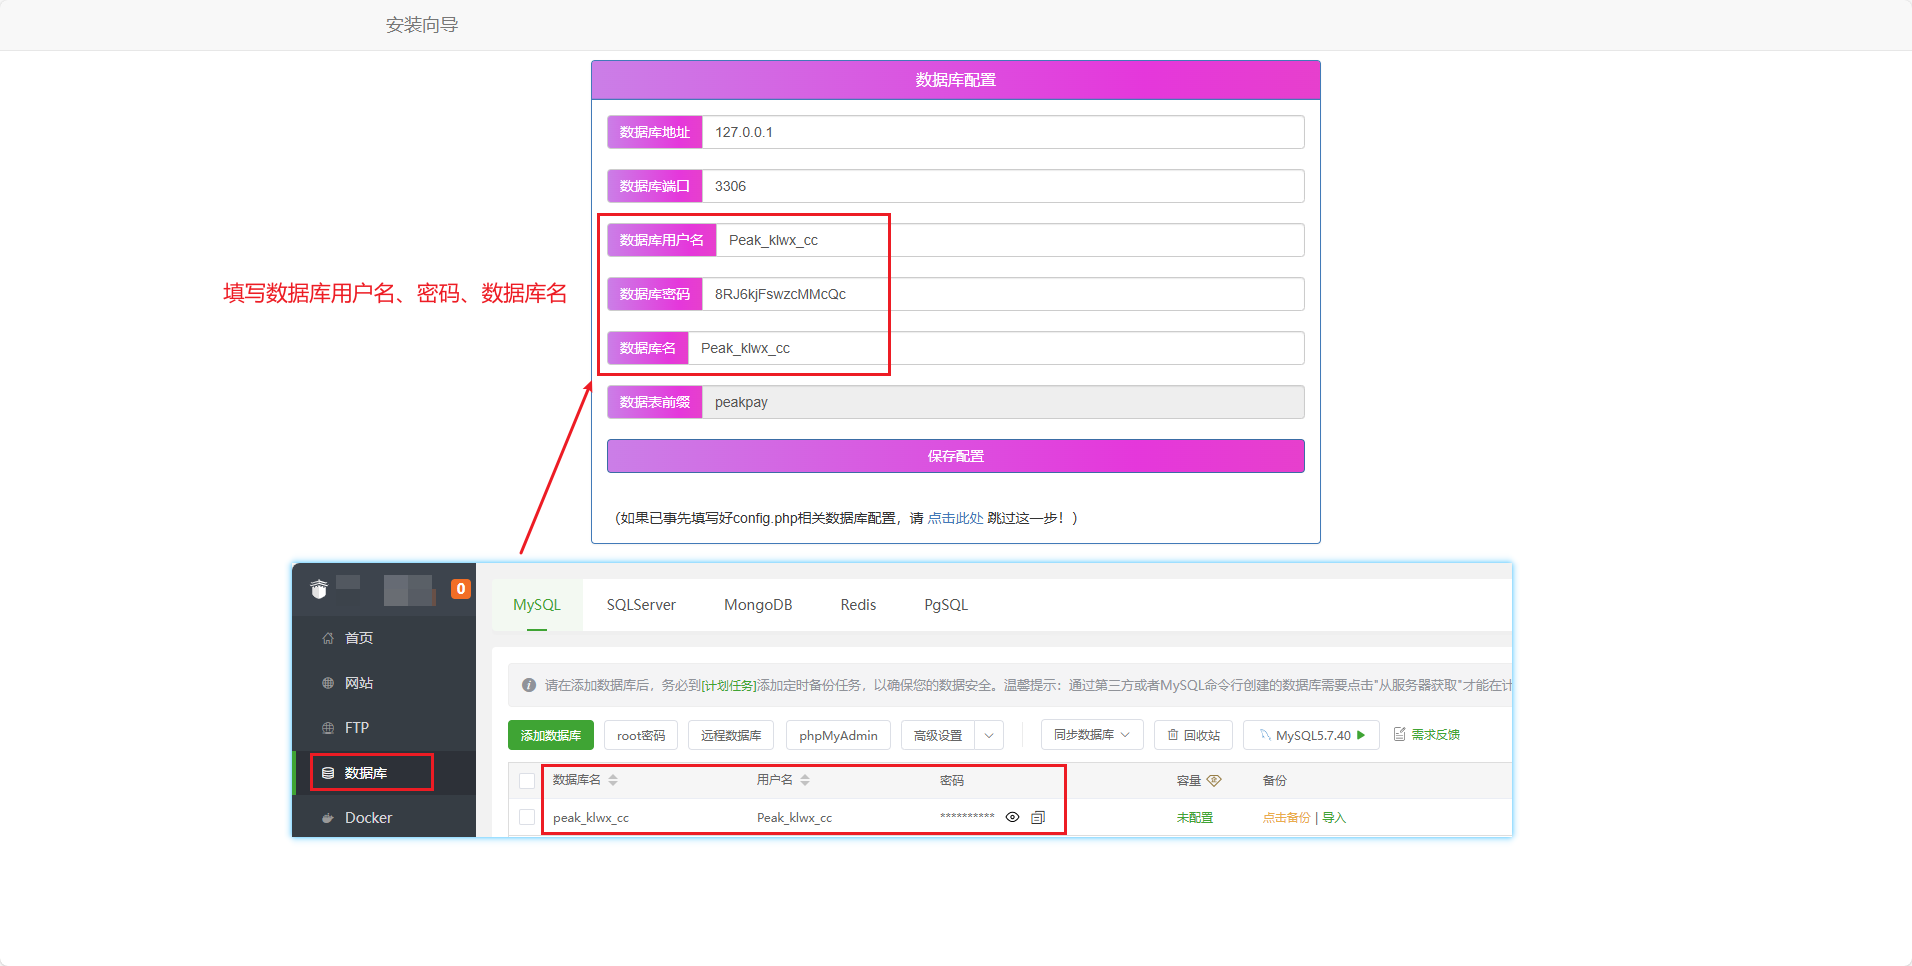The height and width of the screenshot is (966, 1912).
Task: Sort by 用户名 column arrows
Action: [805, 780]
